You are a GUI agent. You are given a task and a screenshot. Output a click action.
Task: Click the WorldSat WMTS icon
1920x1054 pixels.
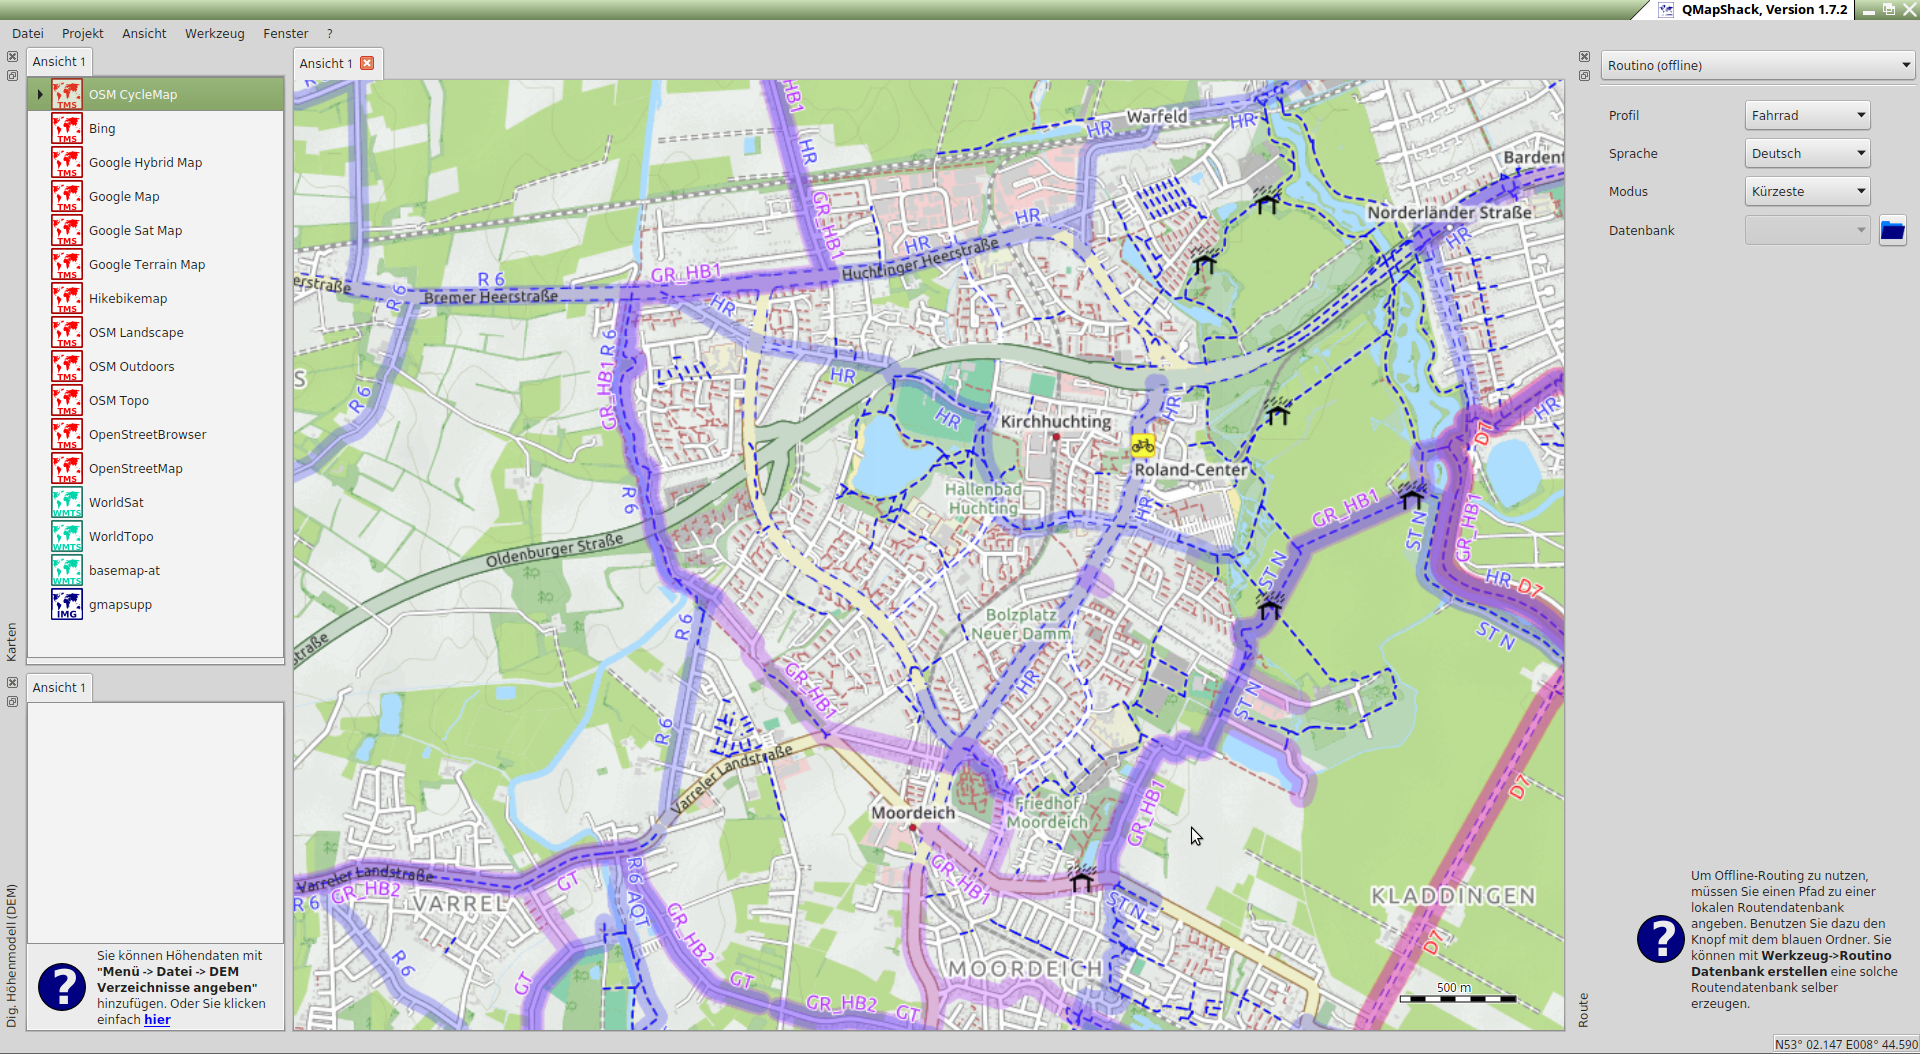[x=67, y=502]
